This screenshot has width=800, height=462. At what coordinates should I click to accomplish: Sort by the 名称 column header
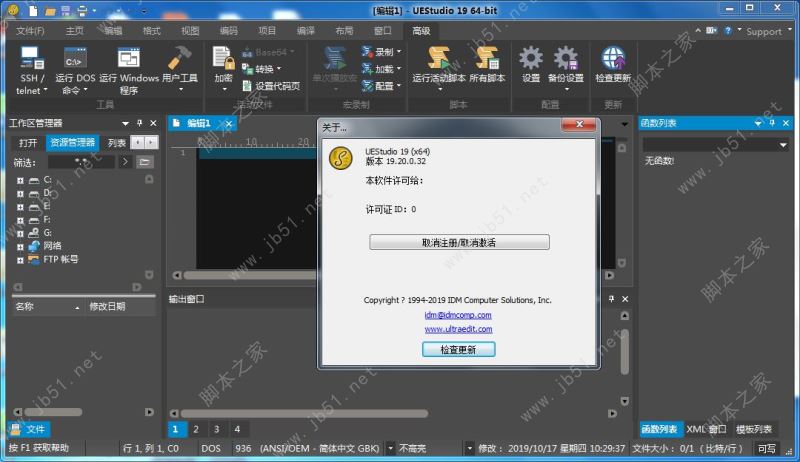click(x=47, y=306)
